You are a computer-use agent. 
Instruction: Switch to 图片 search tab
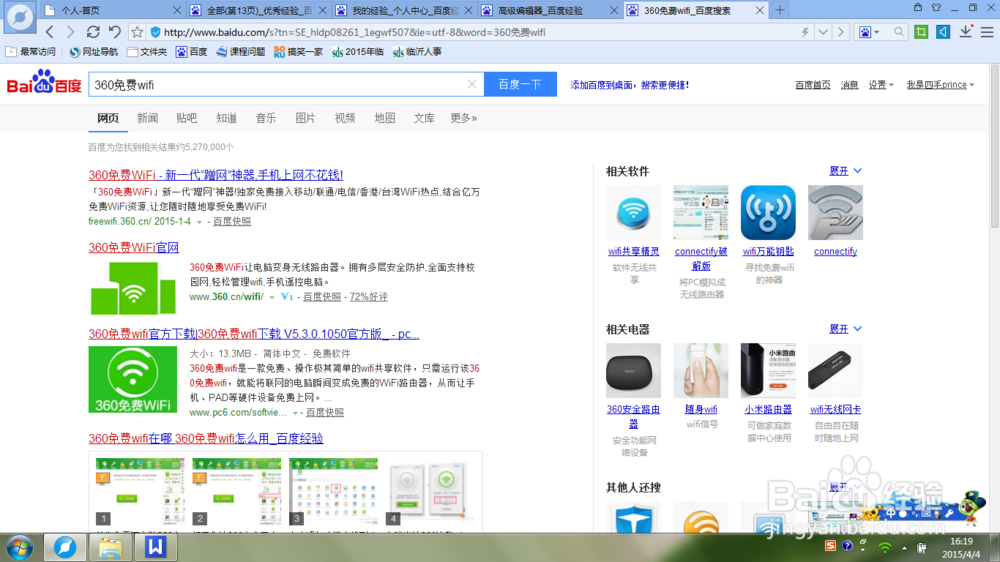305,118
